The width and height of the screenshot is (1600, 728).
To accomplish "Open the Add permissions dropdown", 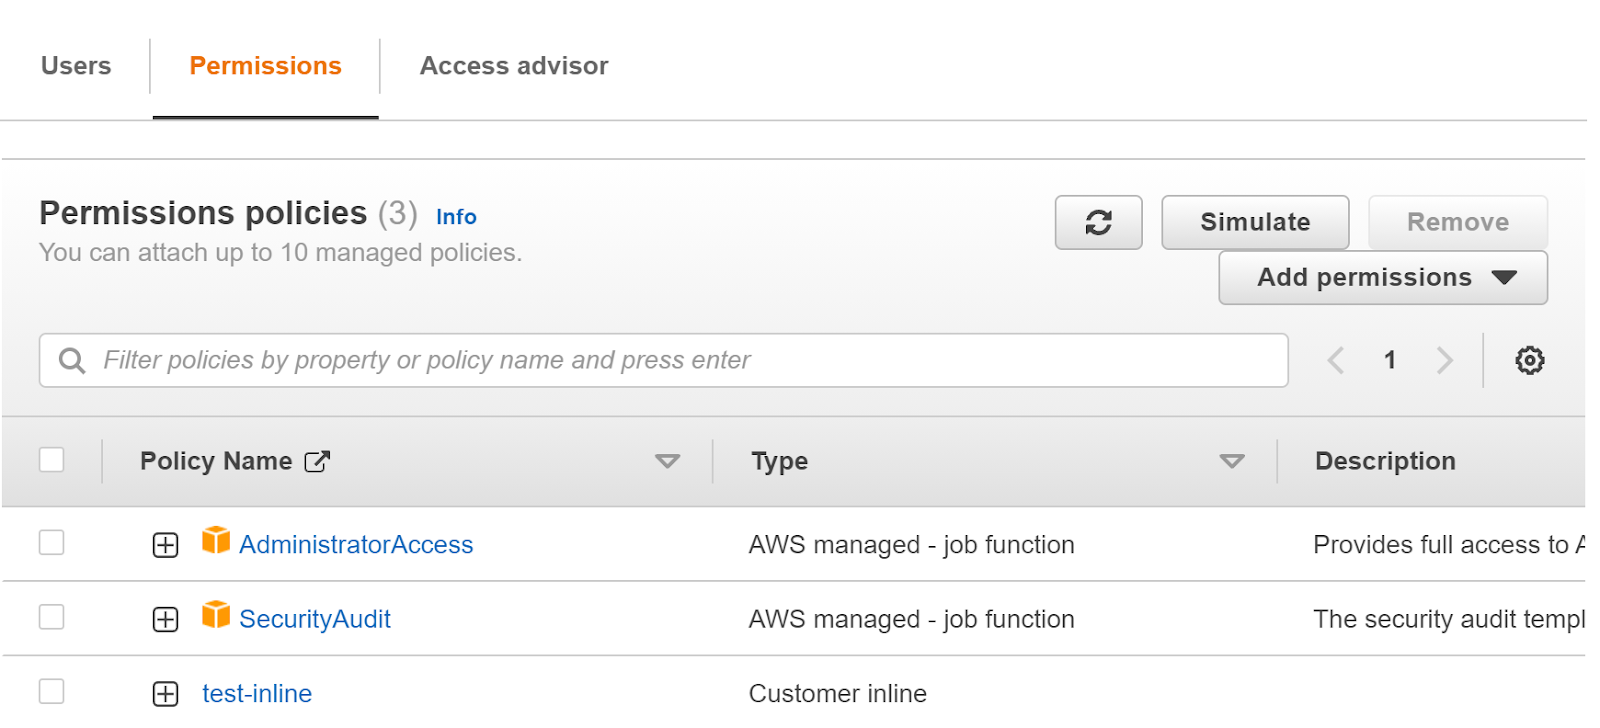I will pos(1382,277).
